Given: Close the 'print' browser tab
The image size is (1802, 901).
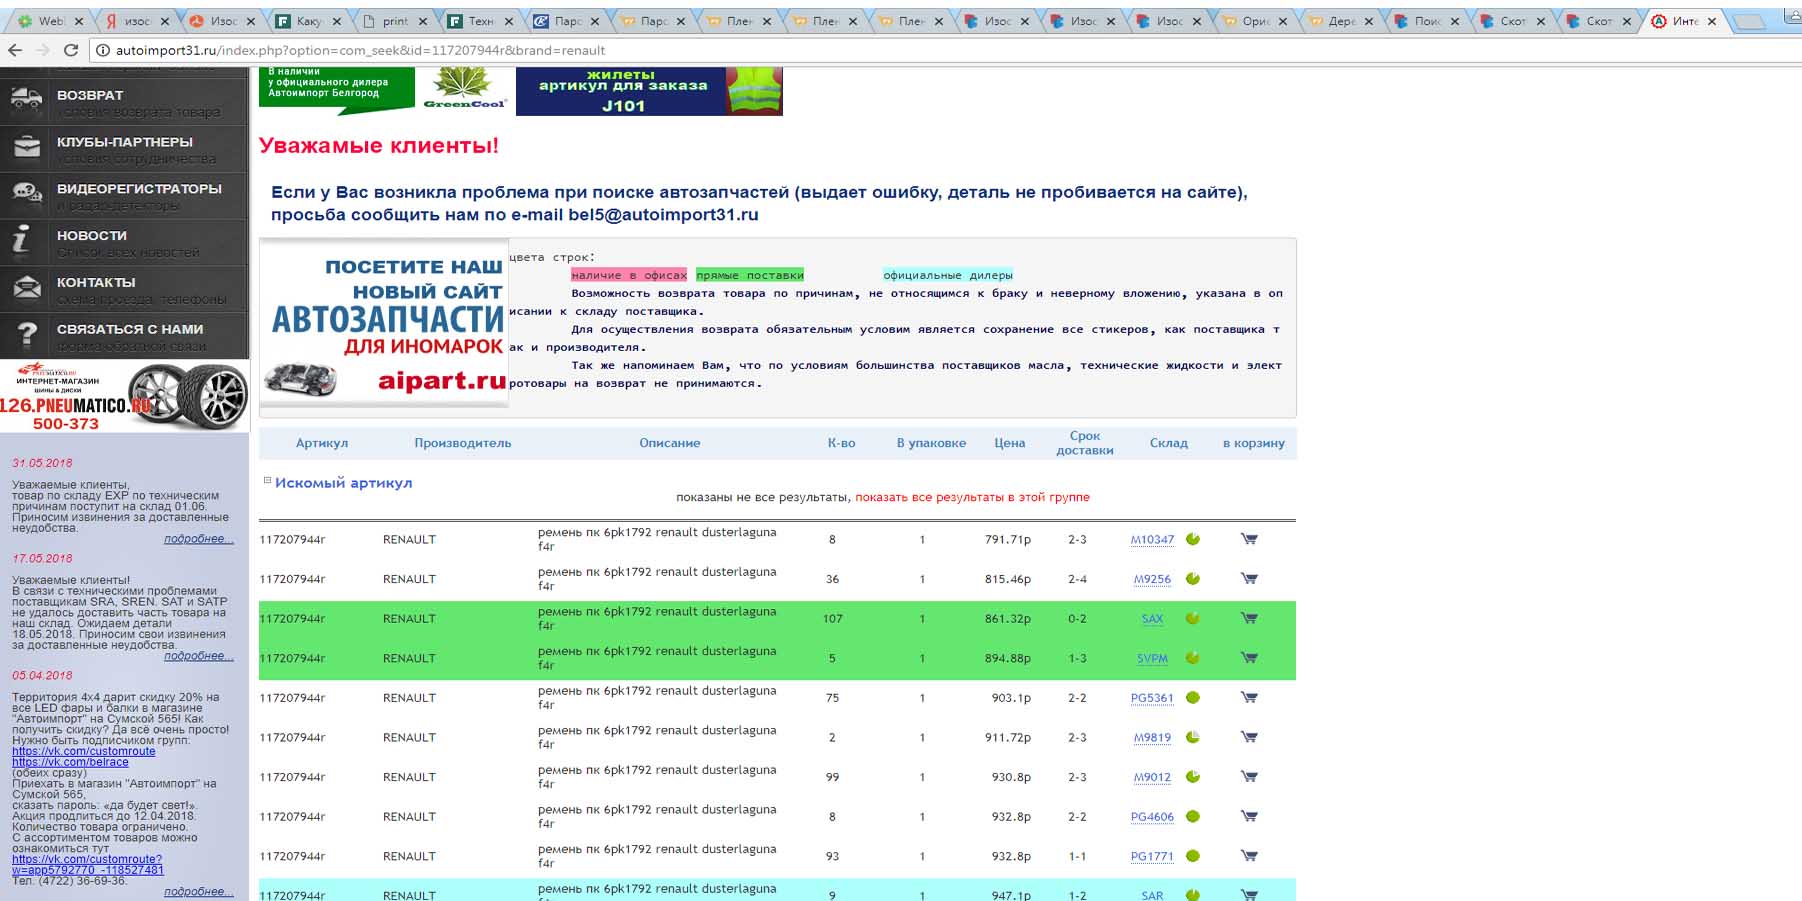Looking at the screenshot, I should click(x=423, y=21).
